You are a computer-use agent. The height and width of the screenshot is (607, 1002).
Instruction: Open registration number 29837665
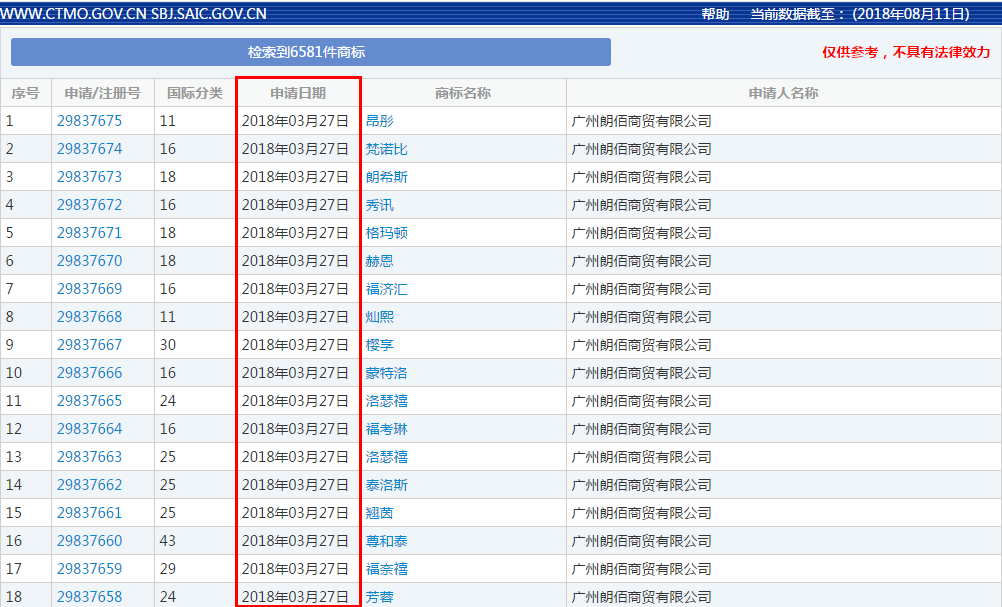pyautogui.click(x=89, y=401)
